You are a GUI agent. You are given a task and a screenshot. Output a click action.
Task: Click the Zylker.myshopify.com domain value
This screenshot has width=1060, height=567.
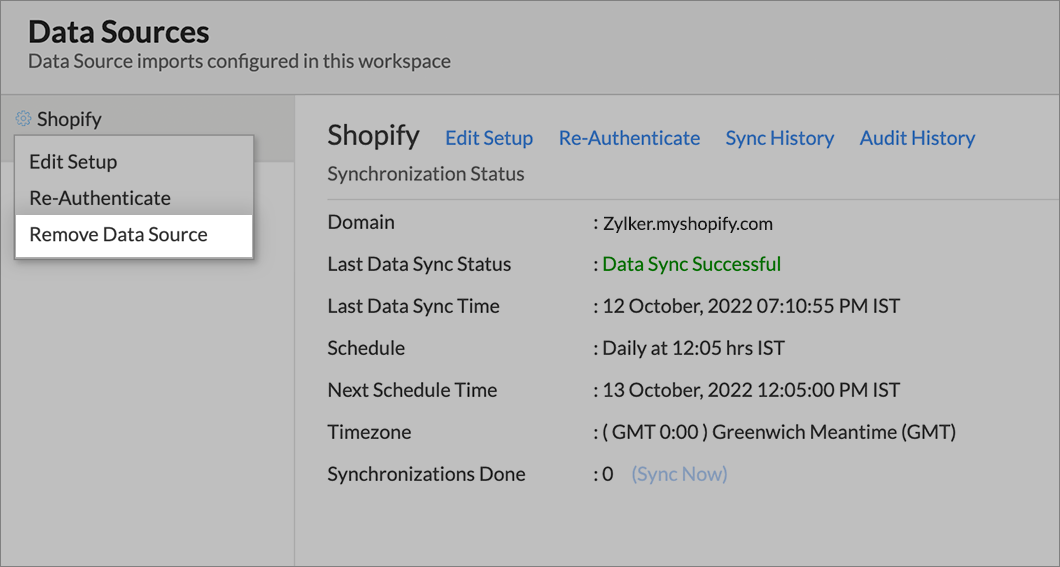click(x=687, y=223)
